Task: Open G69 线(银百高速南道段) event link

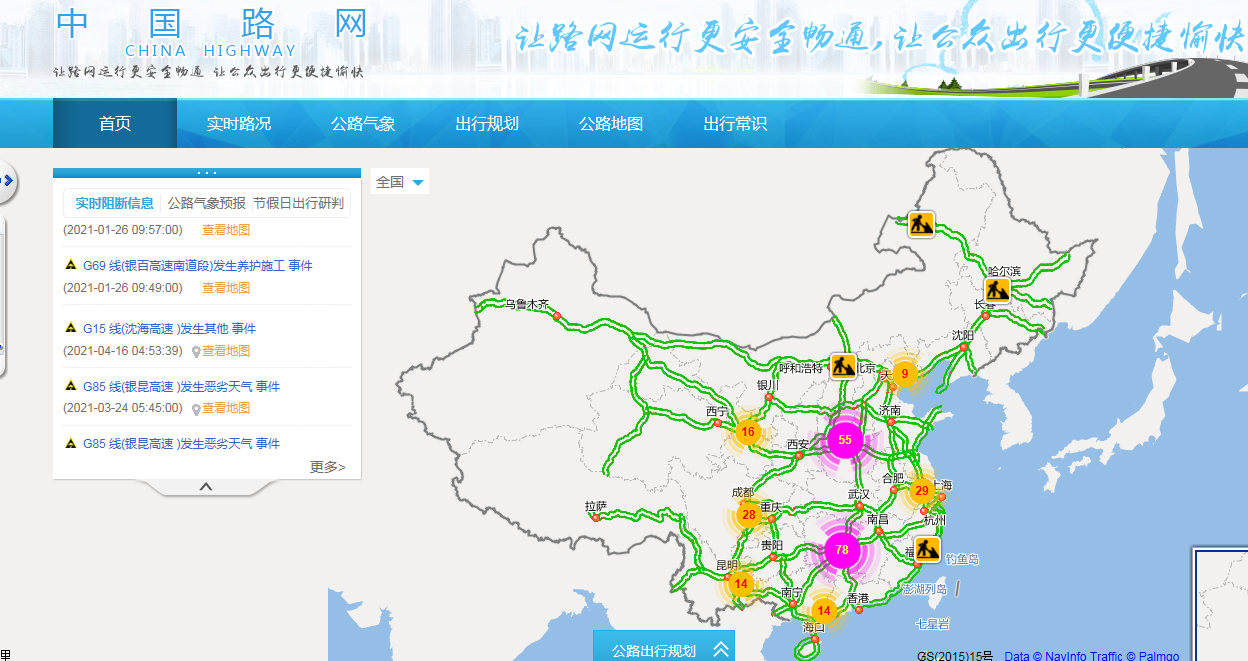Action: coord(198,266)
